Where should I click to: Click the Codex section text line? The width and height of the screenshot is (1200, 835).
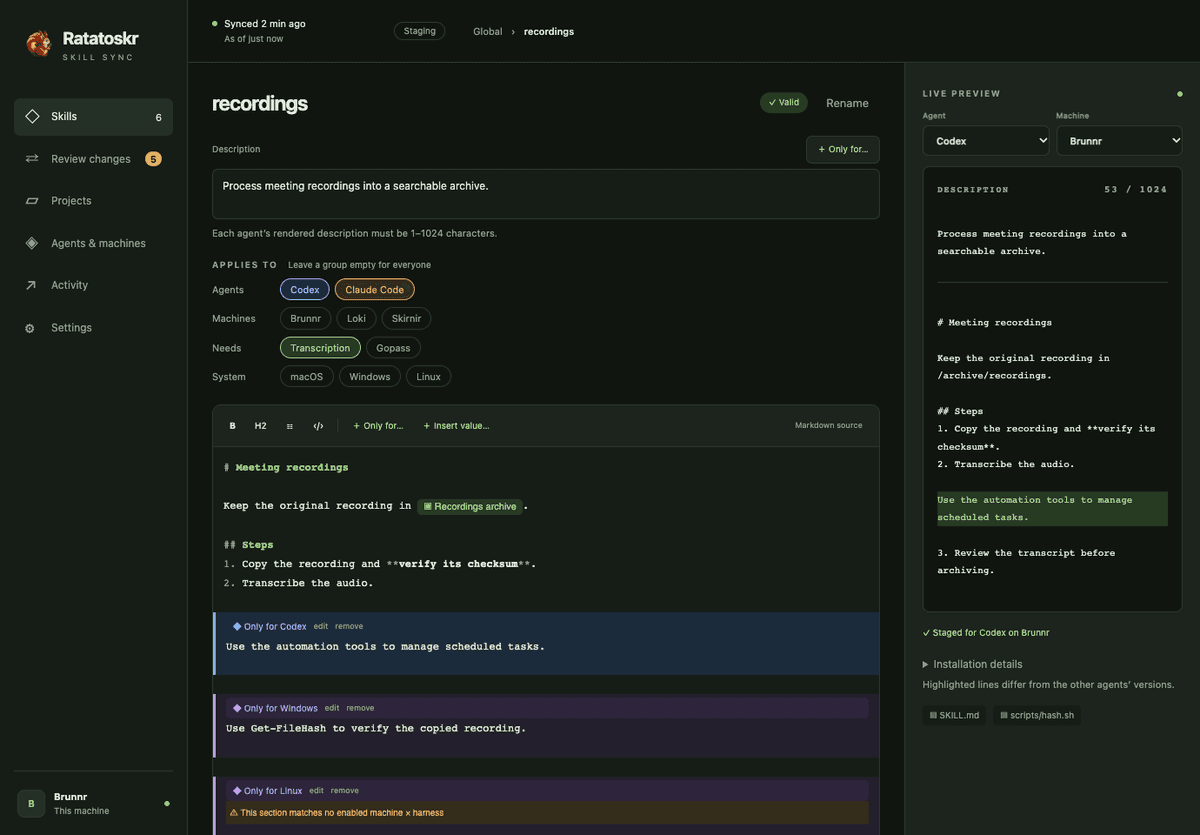385,647
